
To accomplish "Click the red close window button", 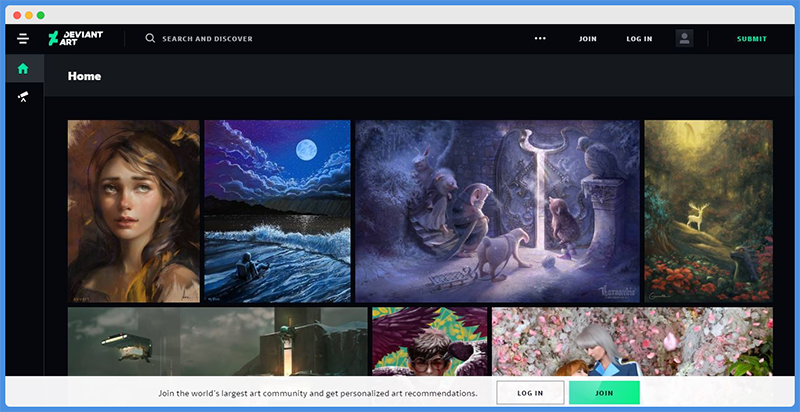I will 17,15.
